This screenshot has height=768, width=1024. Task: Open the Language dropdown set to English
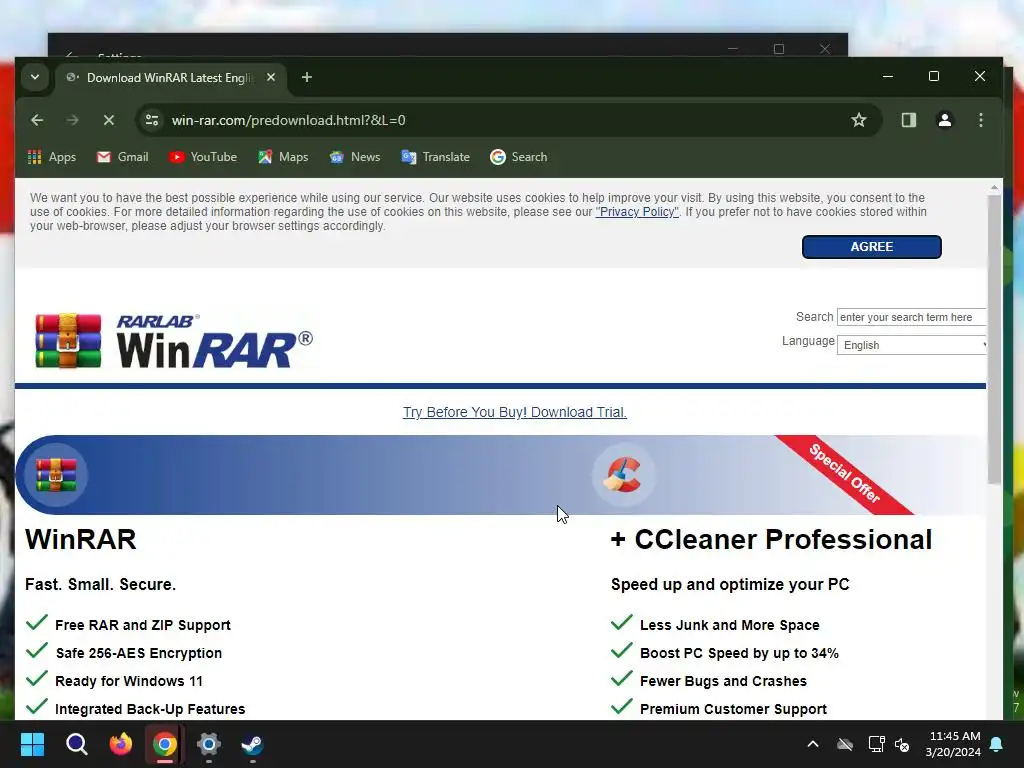(911, 345)
